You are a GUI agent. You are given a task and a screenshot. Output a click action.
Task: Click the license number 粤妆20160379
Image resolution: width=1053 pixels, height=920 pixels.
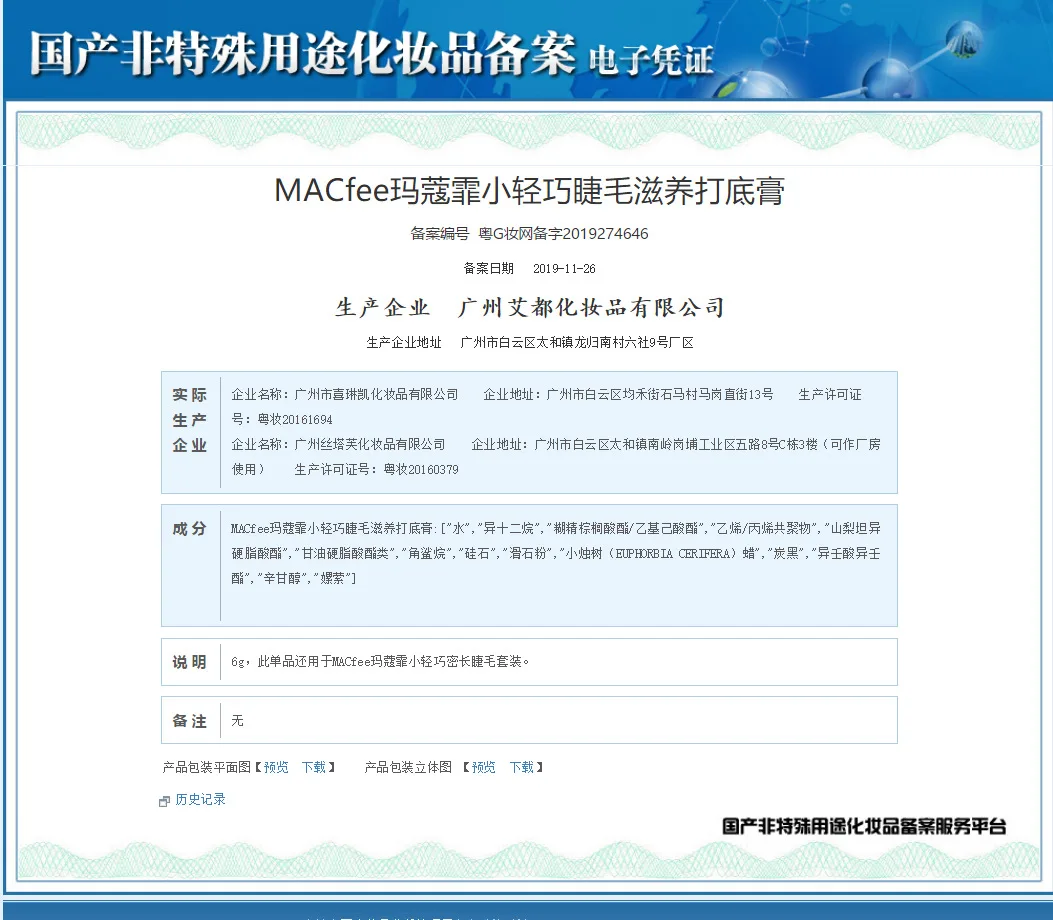(421, 469)
